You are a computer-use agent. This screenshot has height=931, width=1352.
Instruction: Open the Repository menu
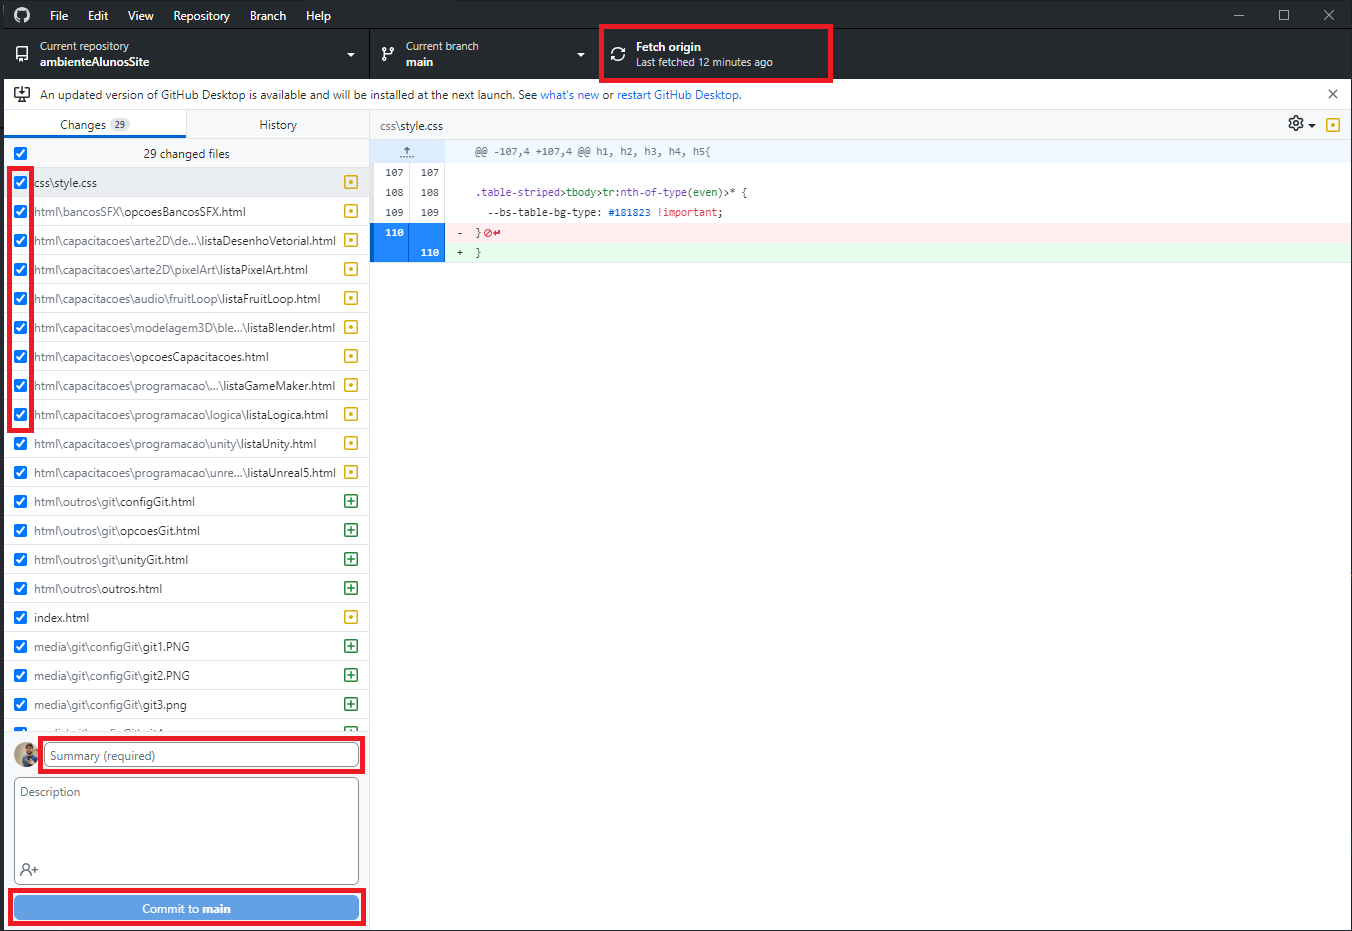click(201, 15)
